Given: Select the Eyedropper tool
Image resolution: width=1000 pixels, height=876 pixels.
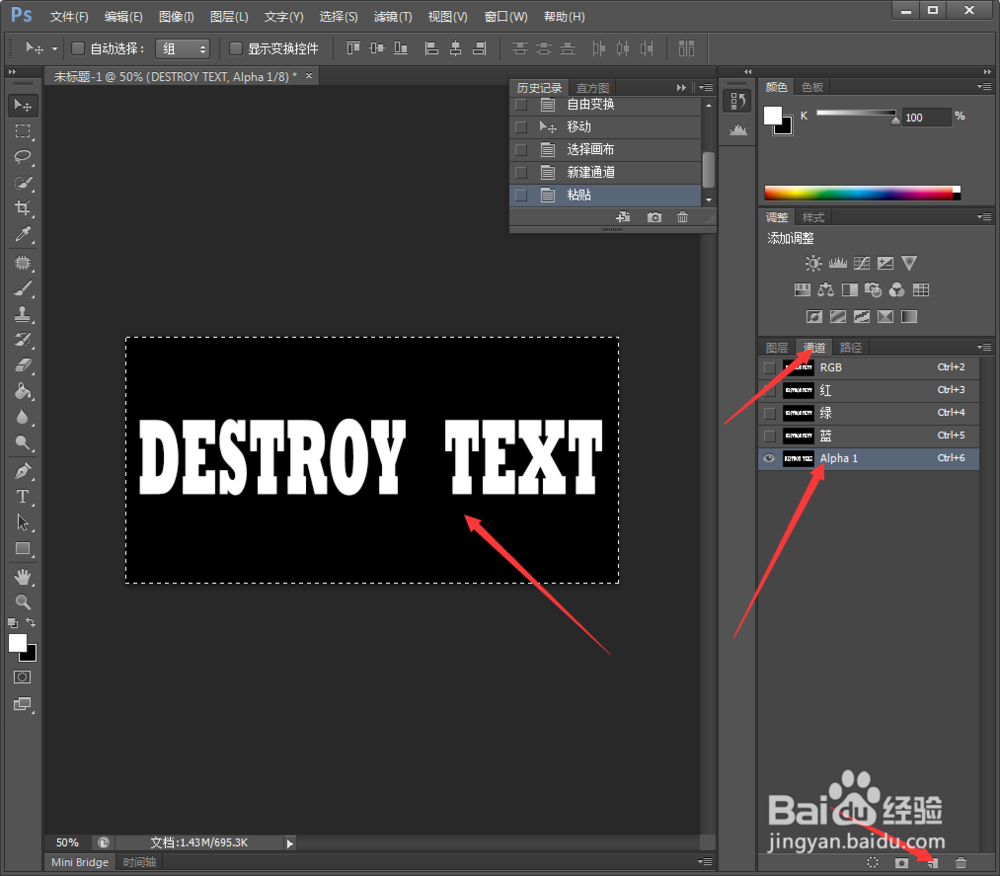Looking at the screenshot, I should (23, 234).
